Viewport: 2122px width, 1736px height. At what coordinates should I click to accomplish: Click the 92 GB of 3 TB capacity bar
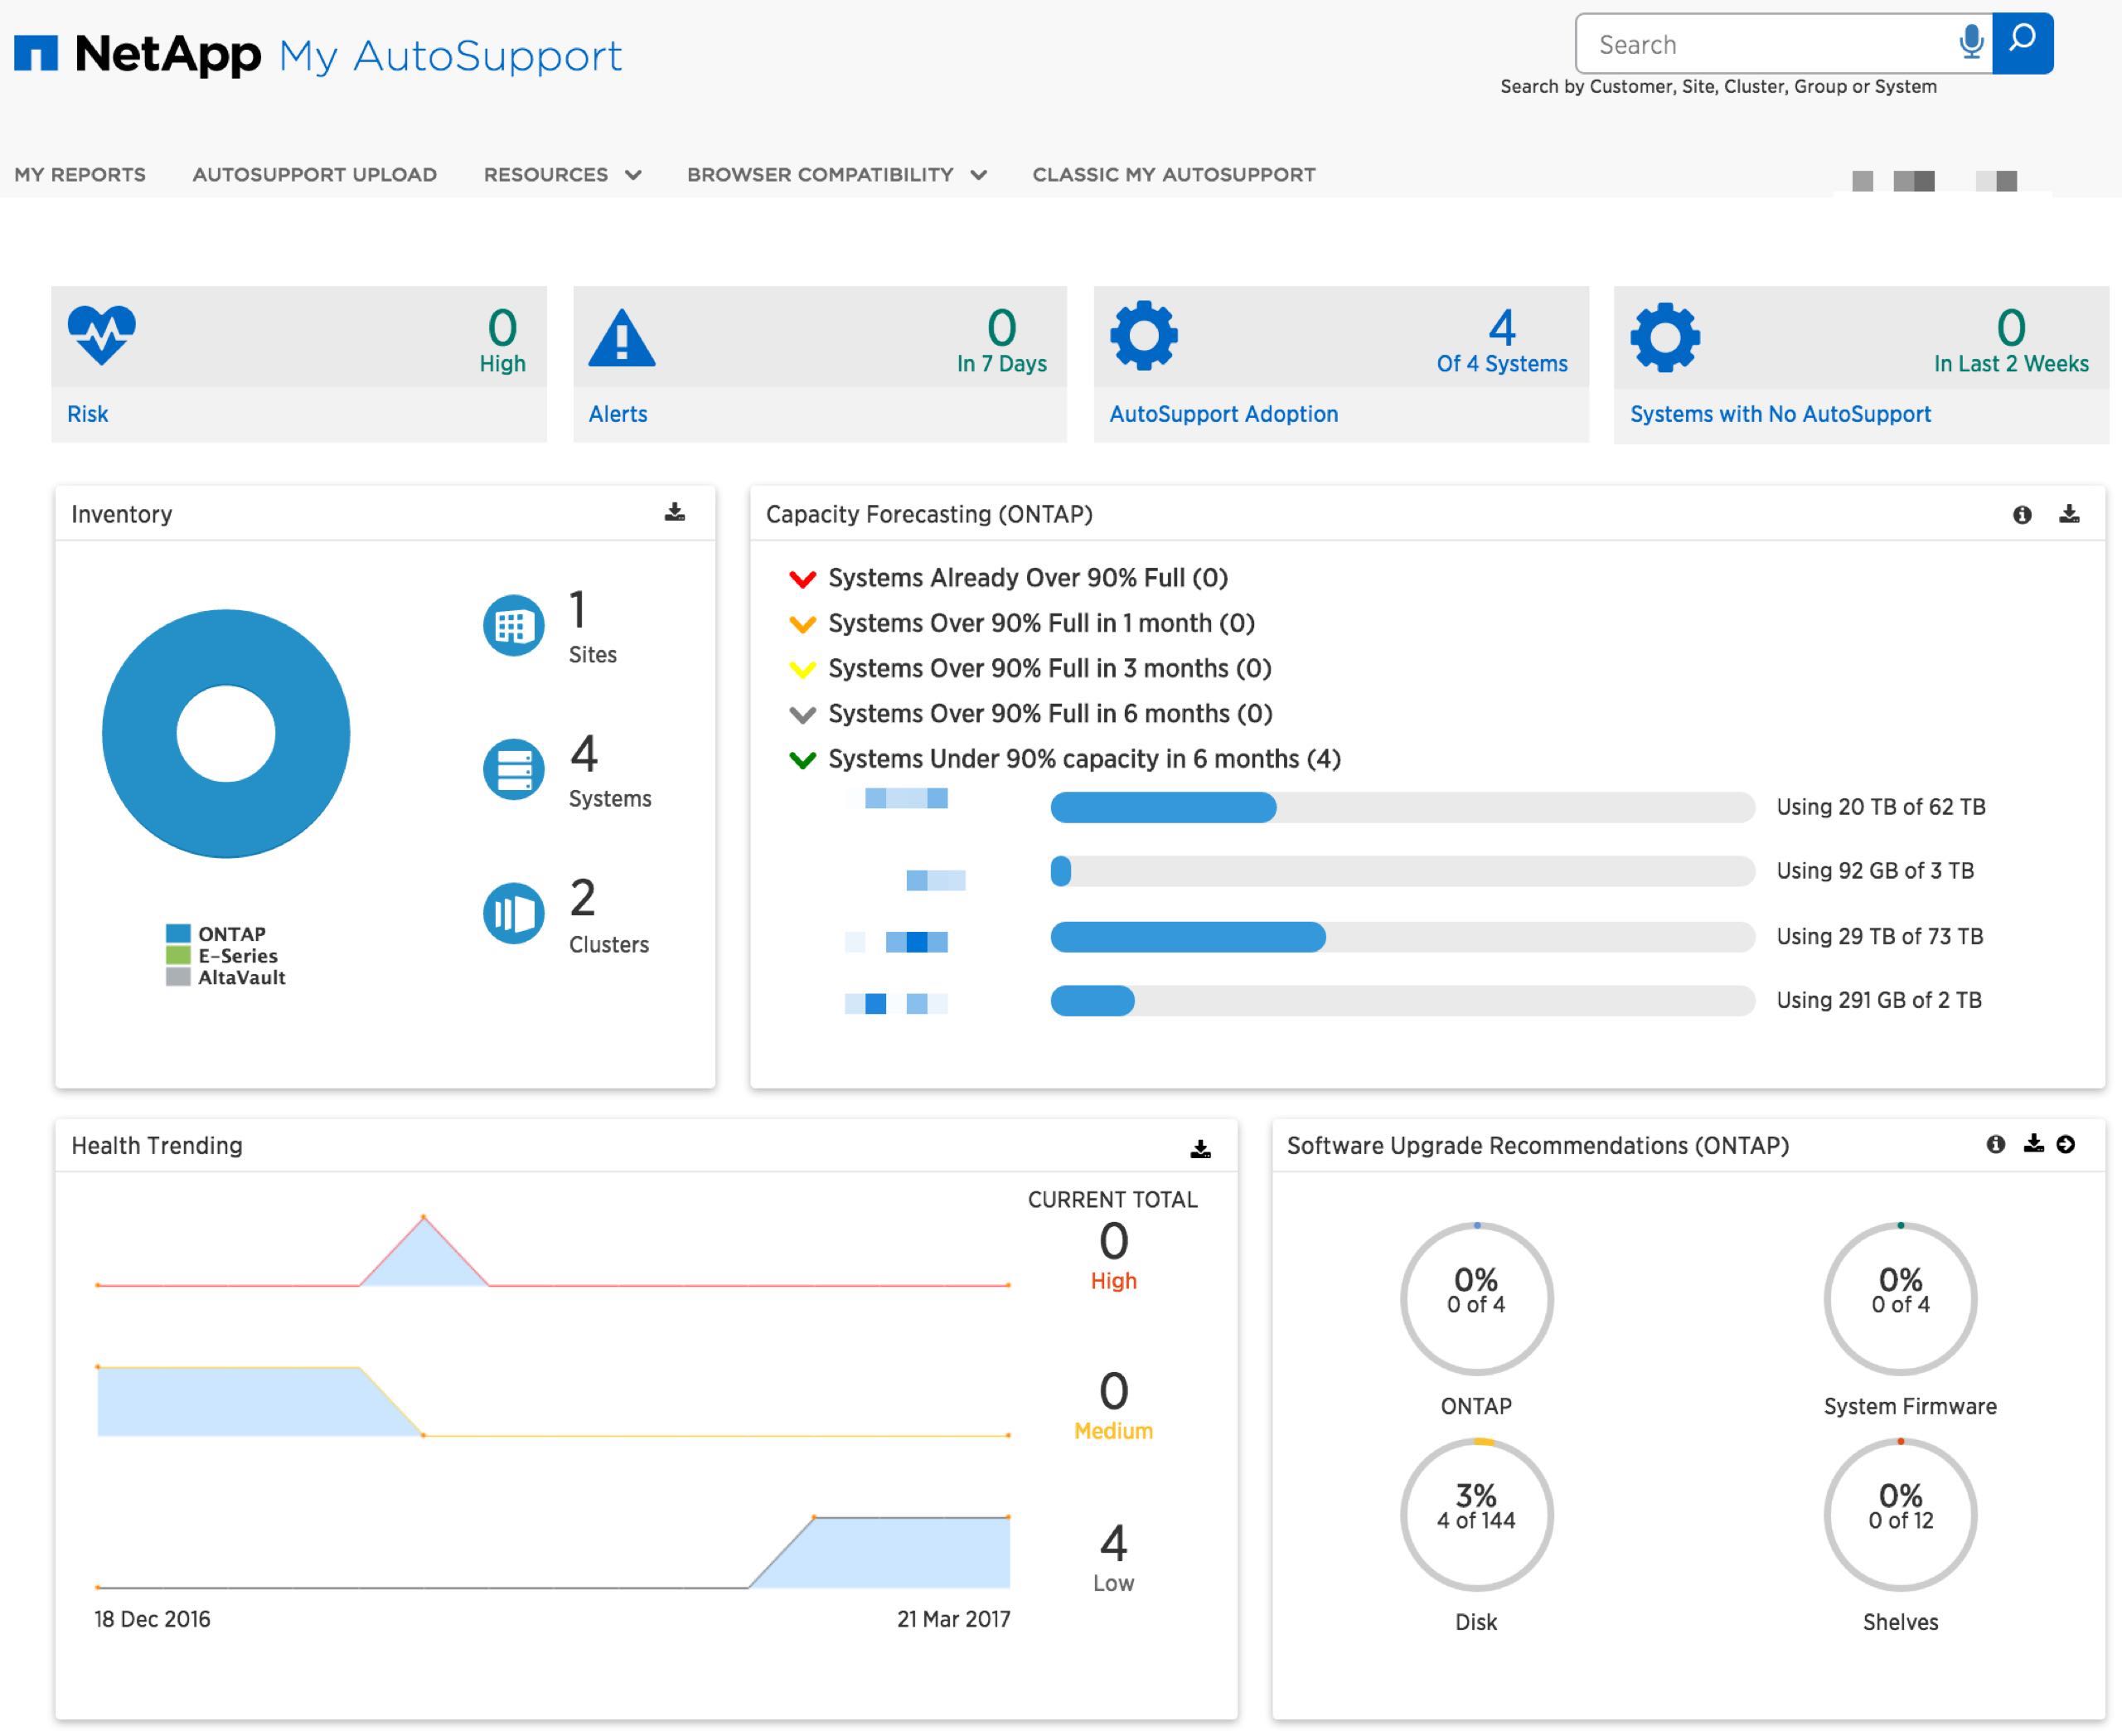[x=1402, y=871]
